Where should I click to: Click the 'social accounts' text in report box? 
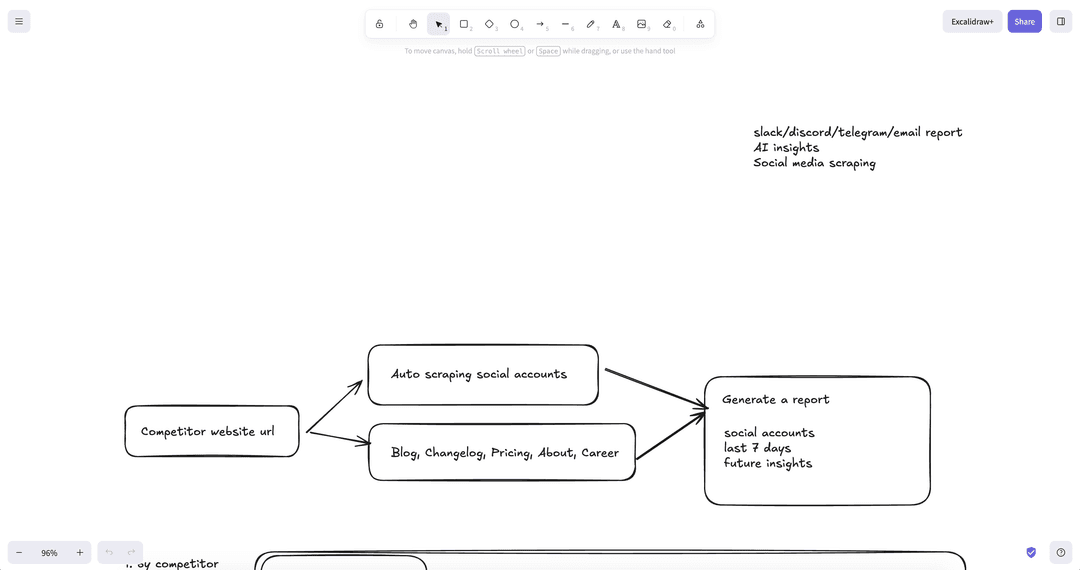769,433
